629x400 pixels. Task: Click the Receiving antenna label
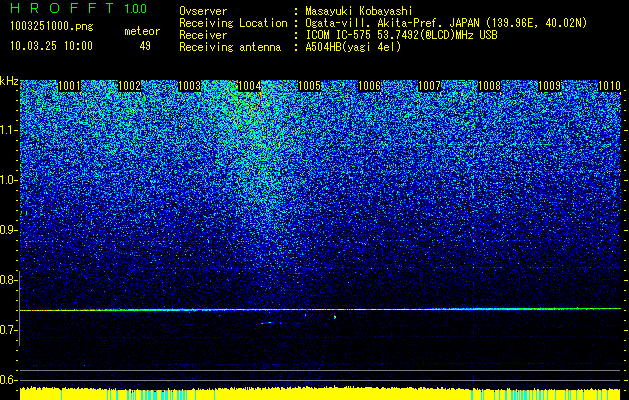230,47
